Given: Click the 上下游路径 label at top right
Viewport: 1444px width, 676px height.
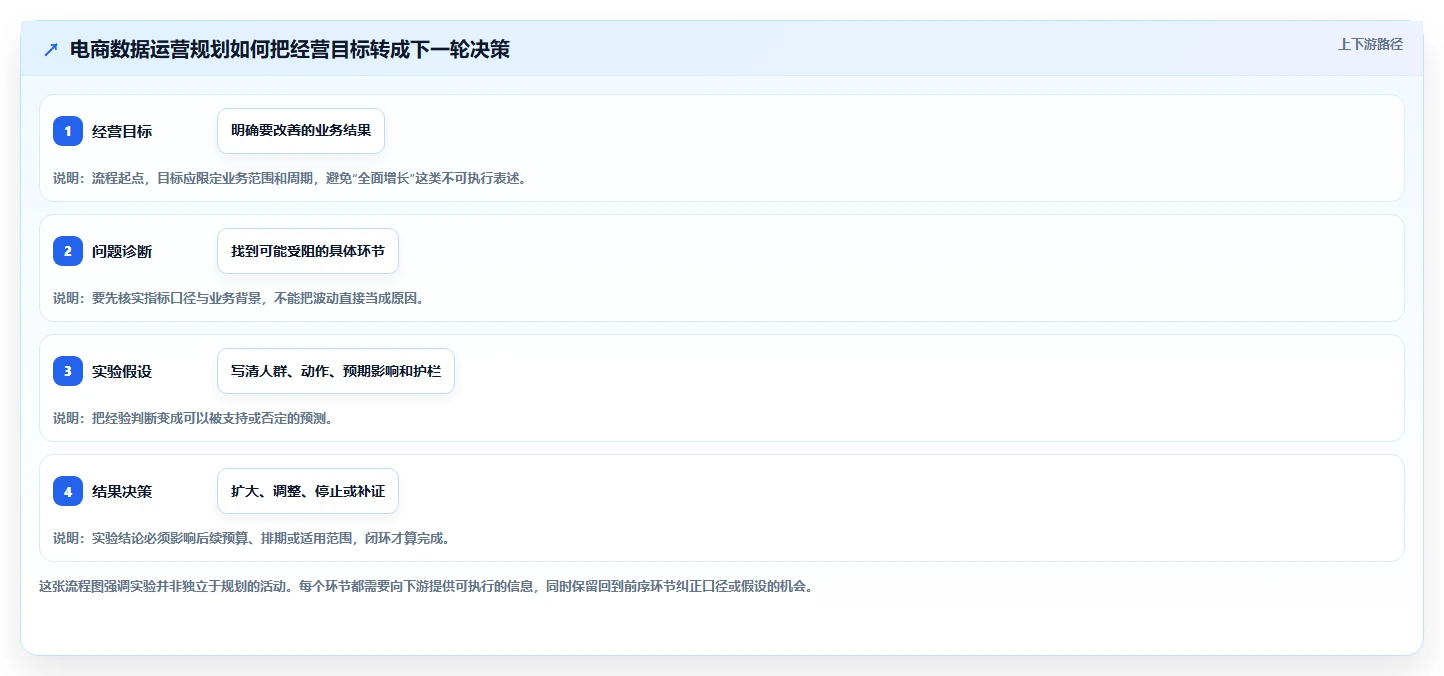Looking at the screenshot, I should [1371, 44].
